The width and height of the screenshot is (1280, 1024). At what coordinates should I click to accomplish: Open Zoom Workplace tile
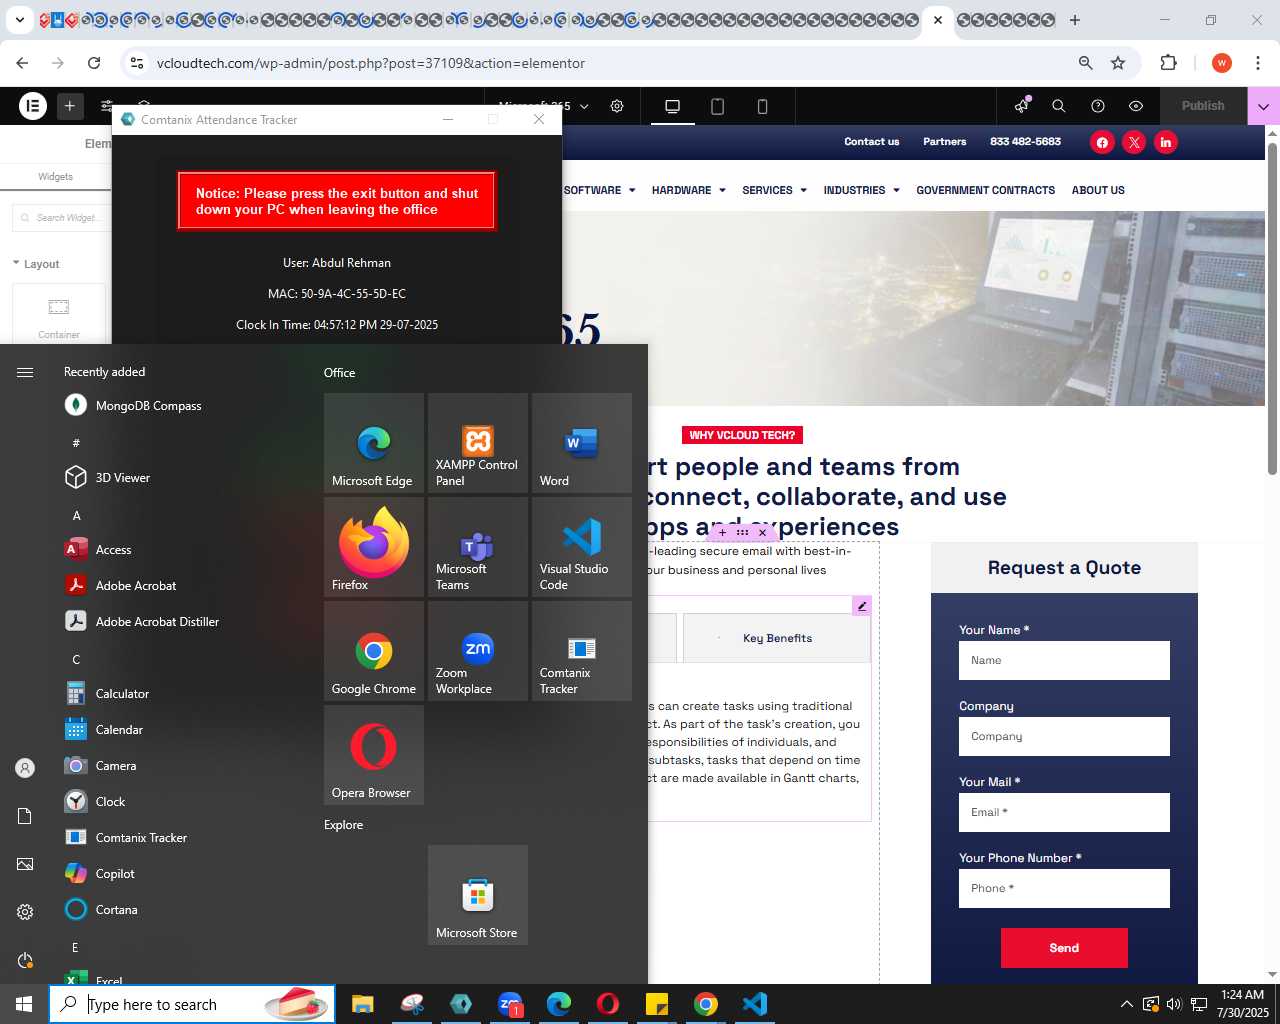[478, 651]
